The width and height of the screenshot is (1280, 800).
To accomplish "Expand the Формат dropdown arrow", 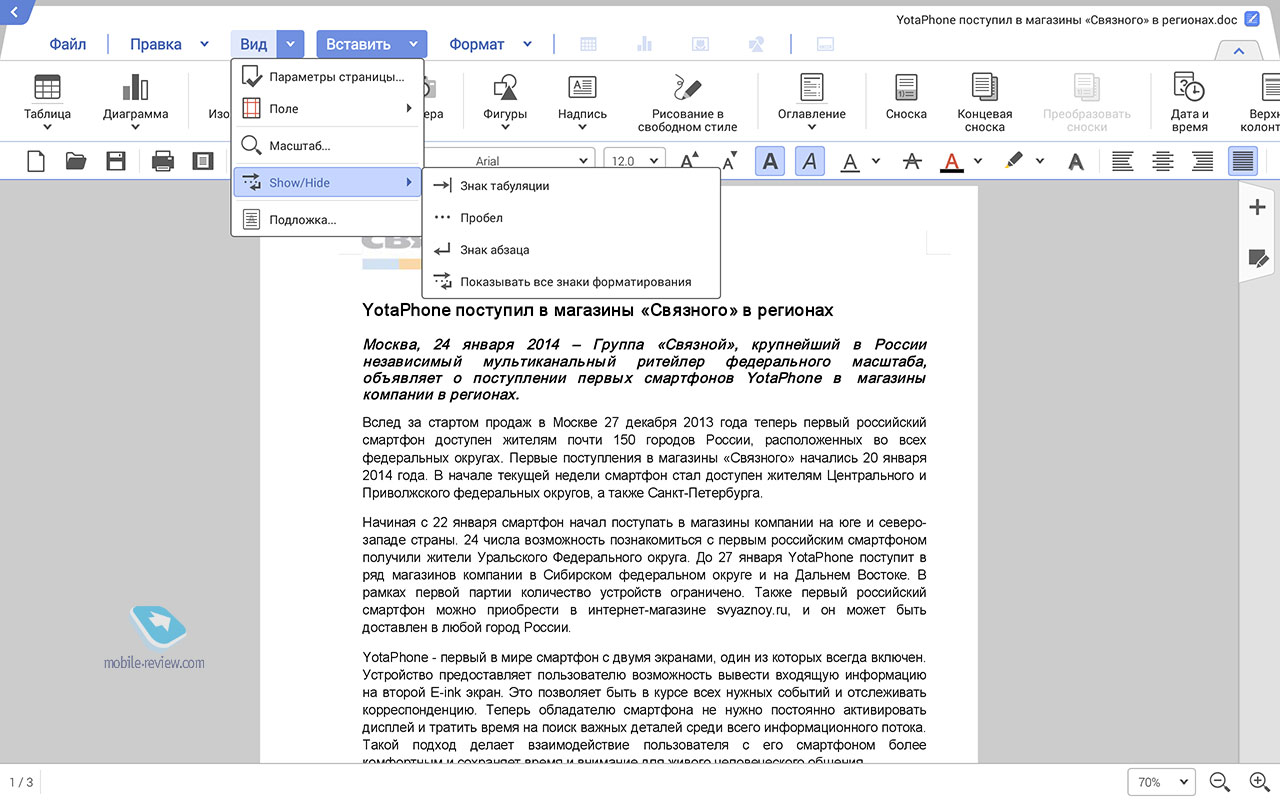I will [528, 44].
